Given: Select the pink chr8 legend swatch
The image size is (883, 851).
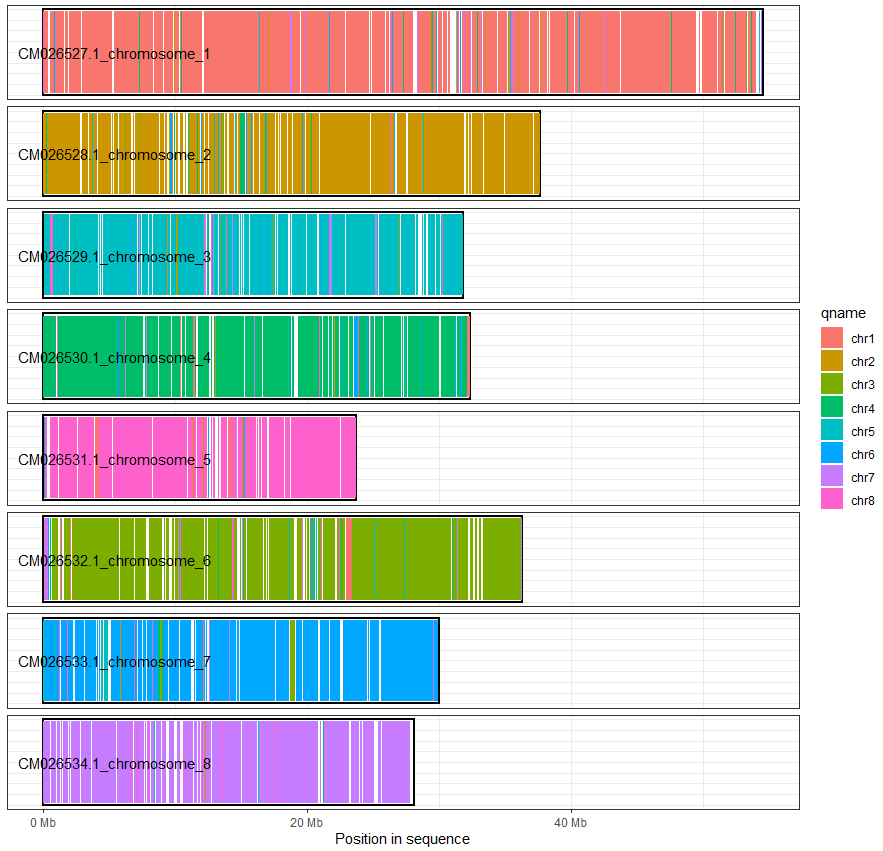Looking at the screenshot, I should [x=832, y=499].
